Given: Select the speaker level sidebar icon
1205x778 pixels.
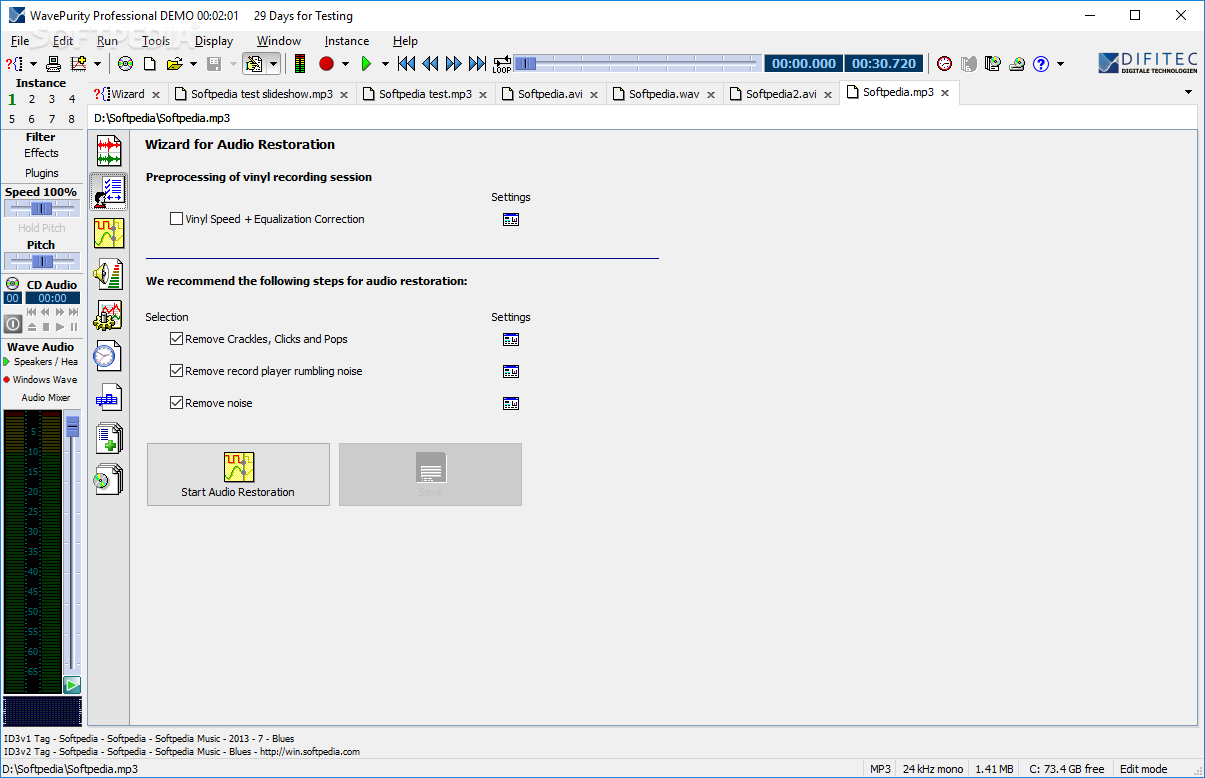Looking at the screenshot, I should click(108, 274).
